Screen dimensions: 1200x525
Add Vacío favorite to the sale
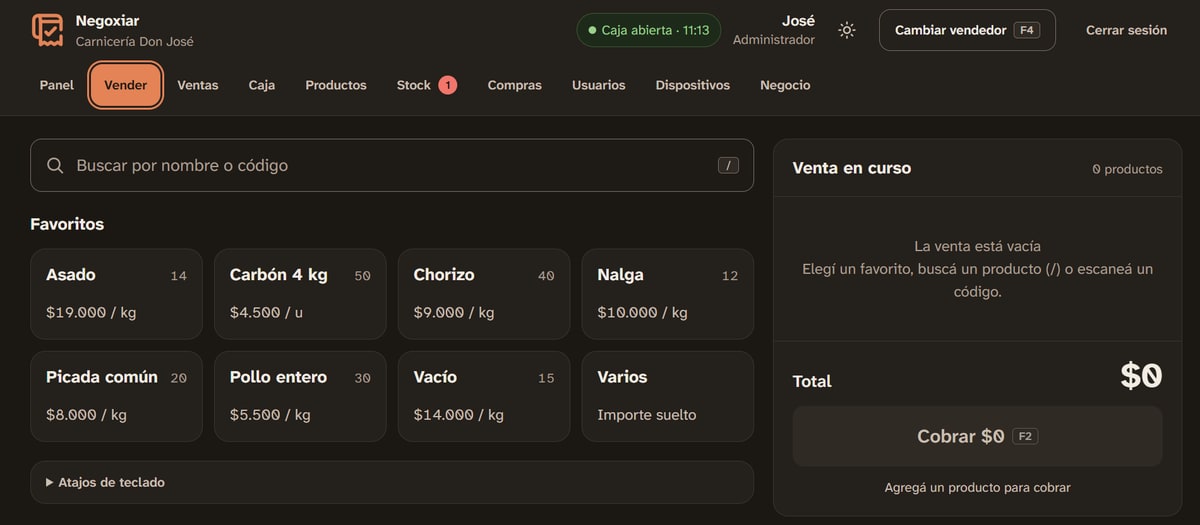(x=484, y=396)
